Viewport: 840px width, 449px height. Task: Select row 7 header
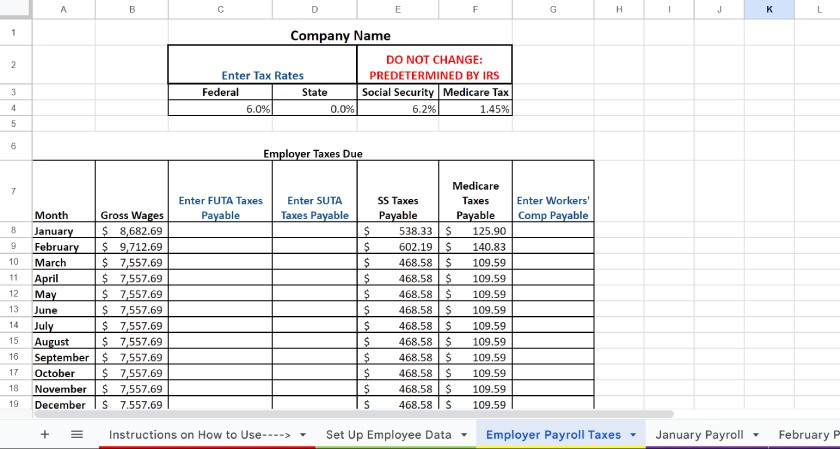tap(16, 191)
